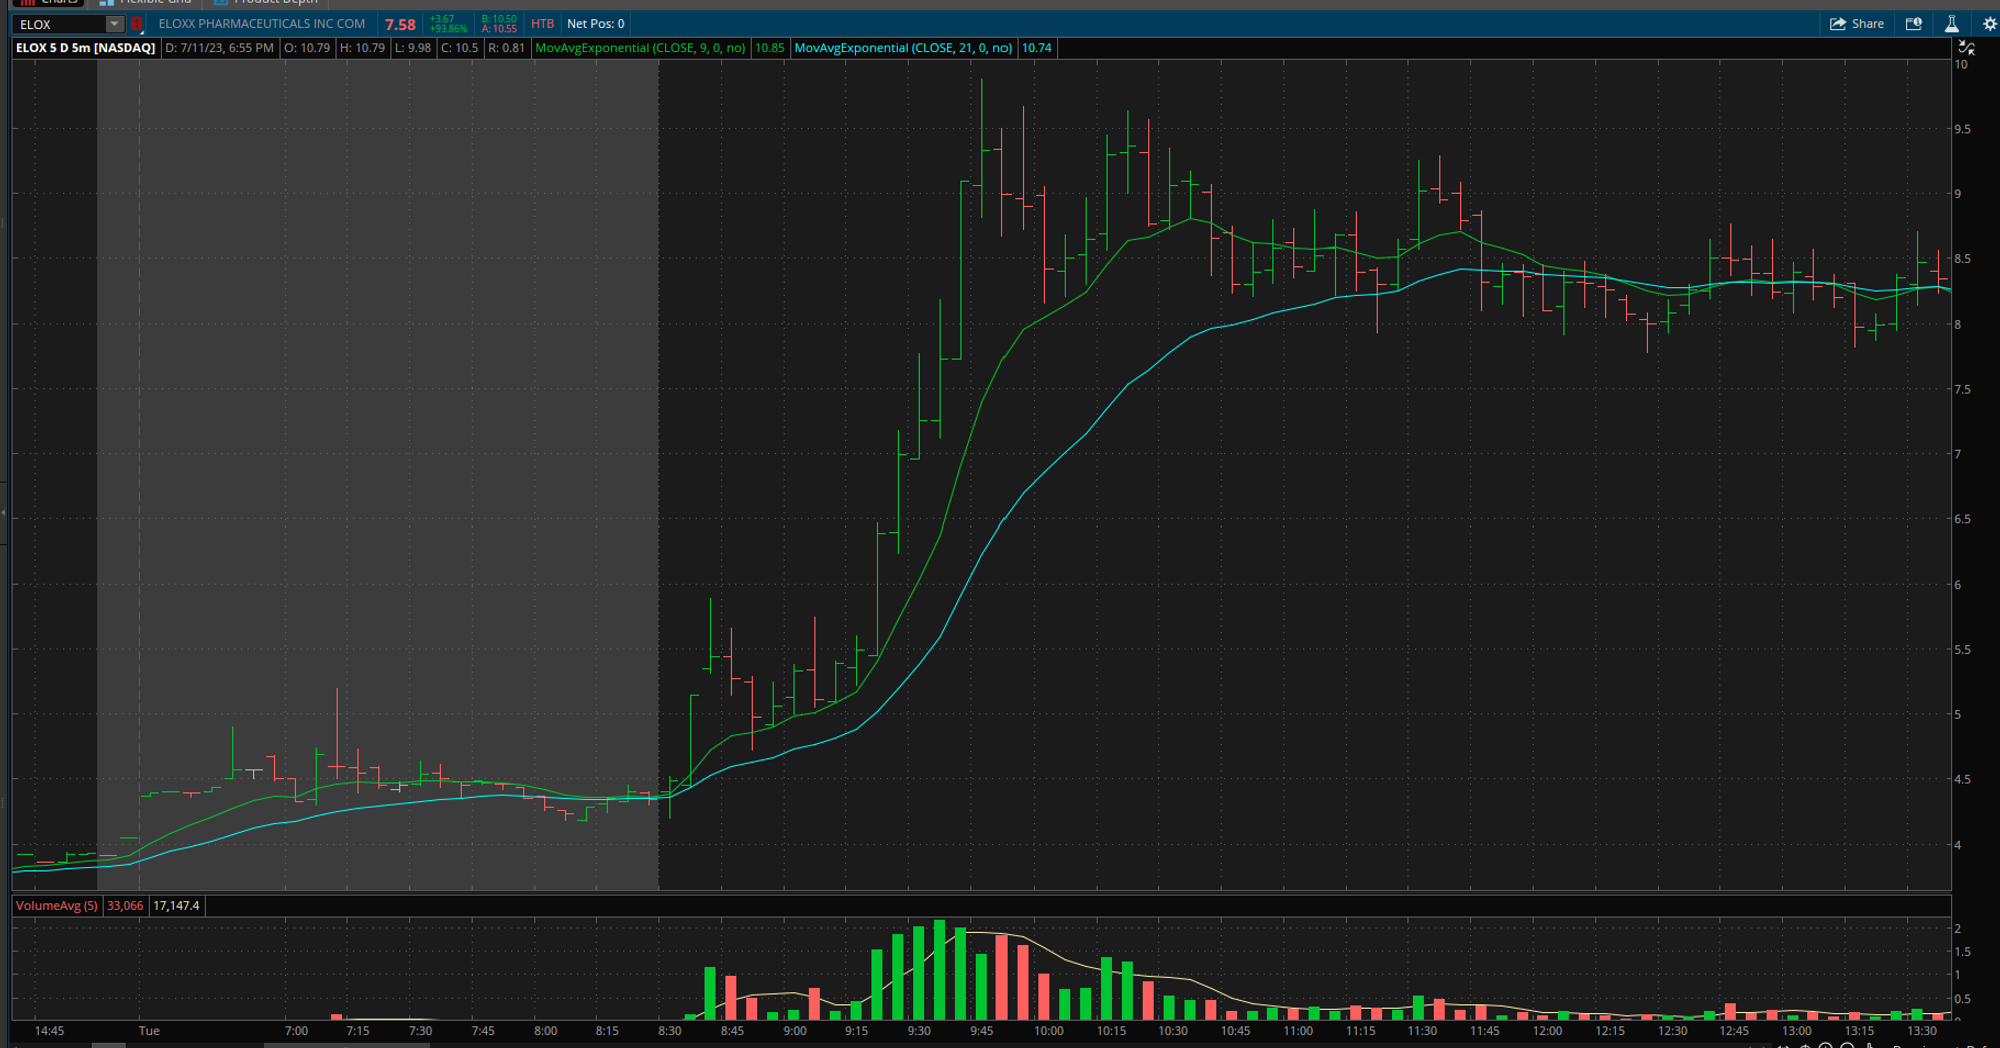Click the Share button
This screenshot has height=1048, width=2000.
point(1857,24)
